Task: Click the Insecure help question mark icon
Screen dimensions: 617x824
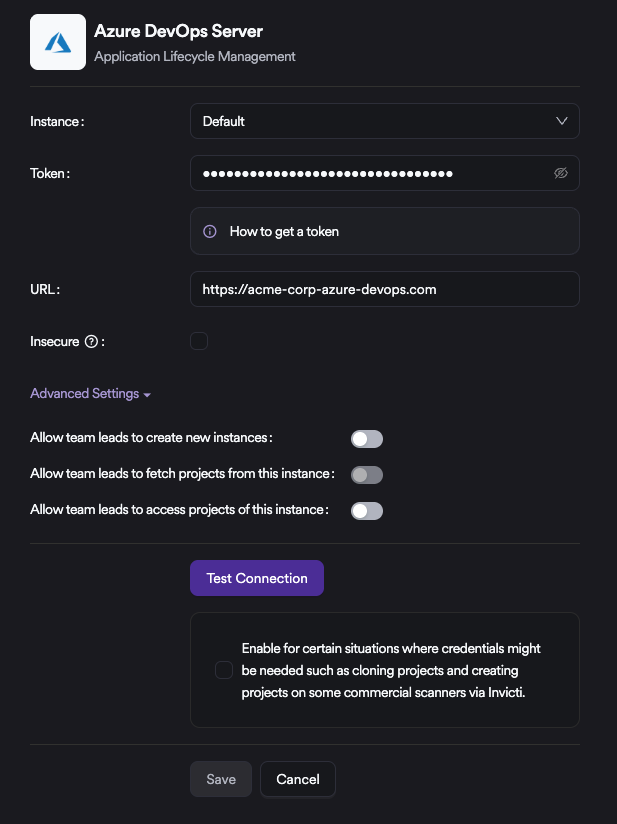Action: point(91,342)
